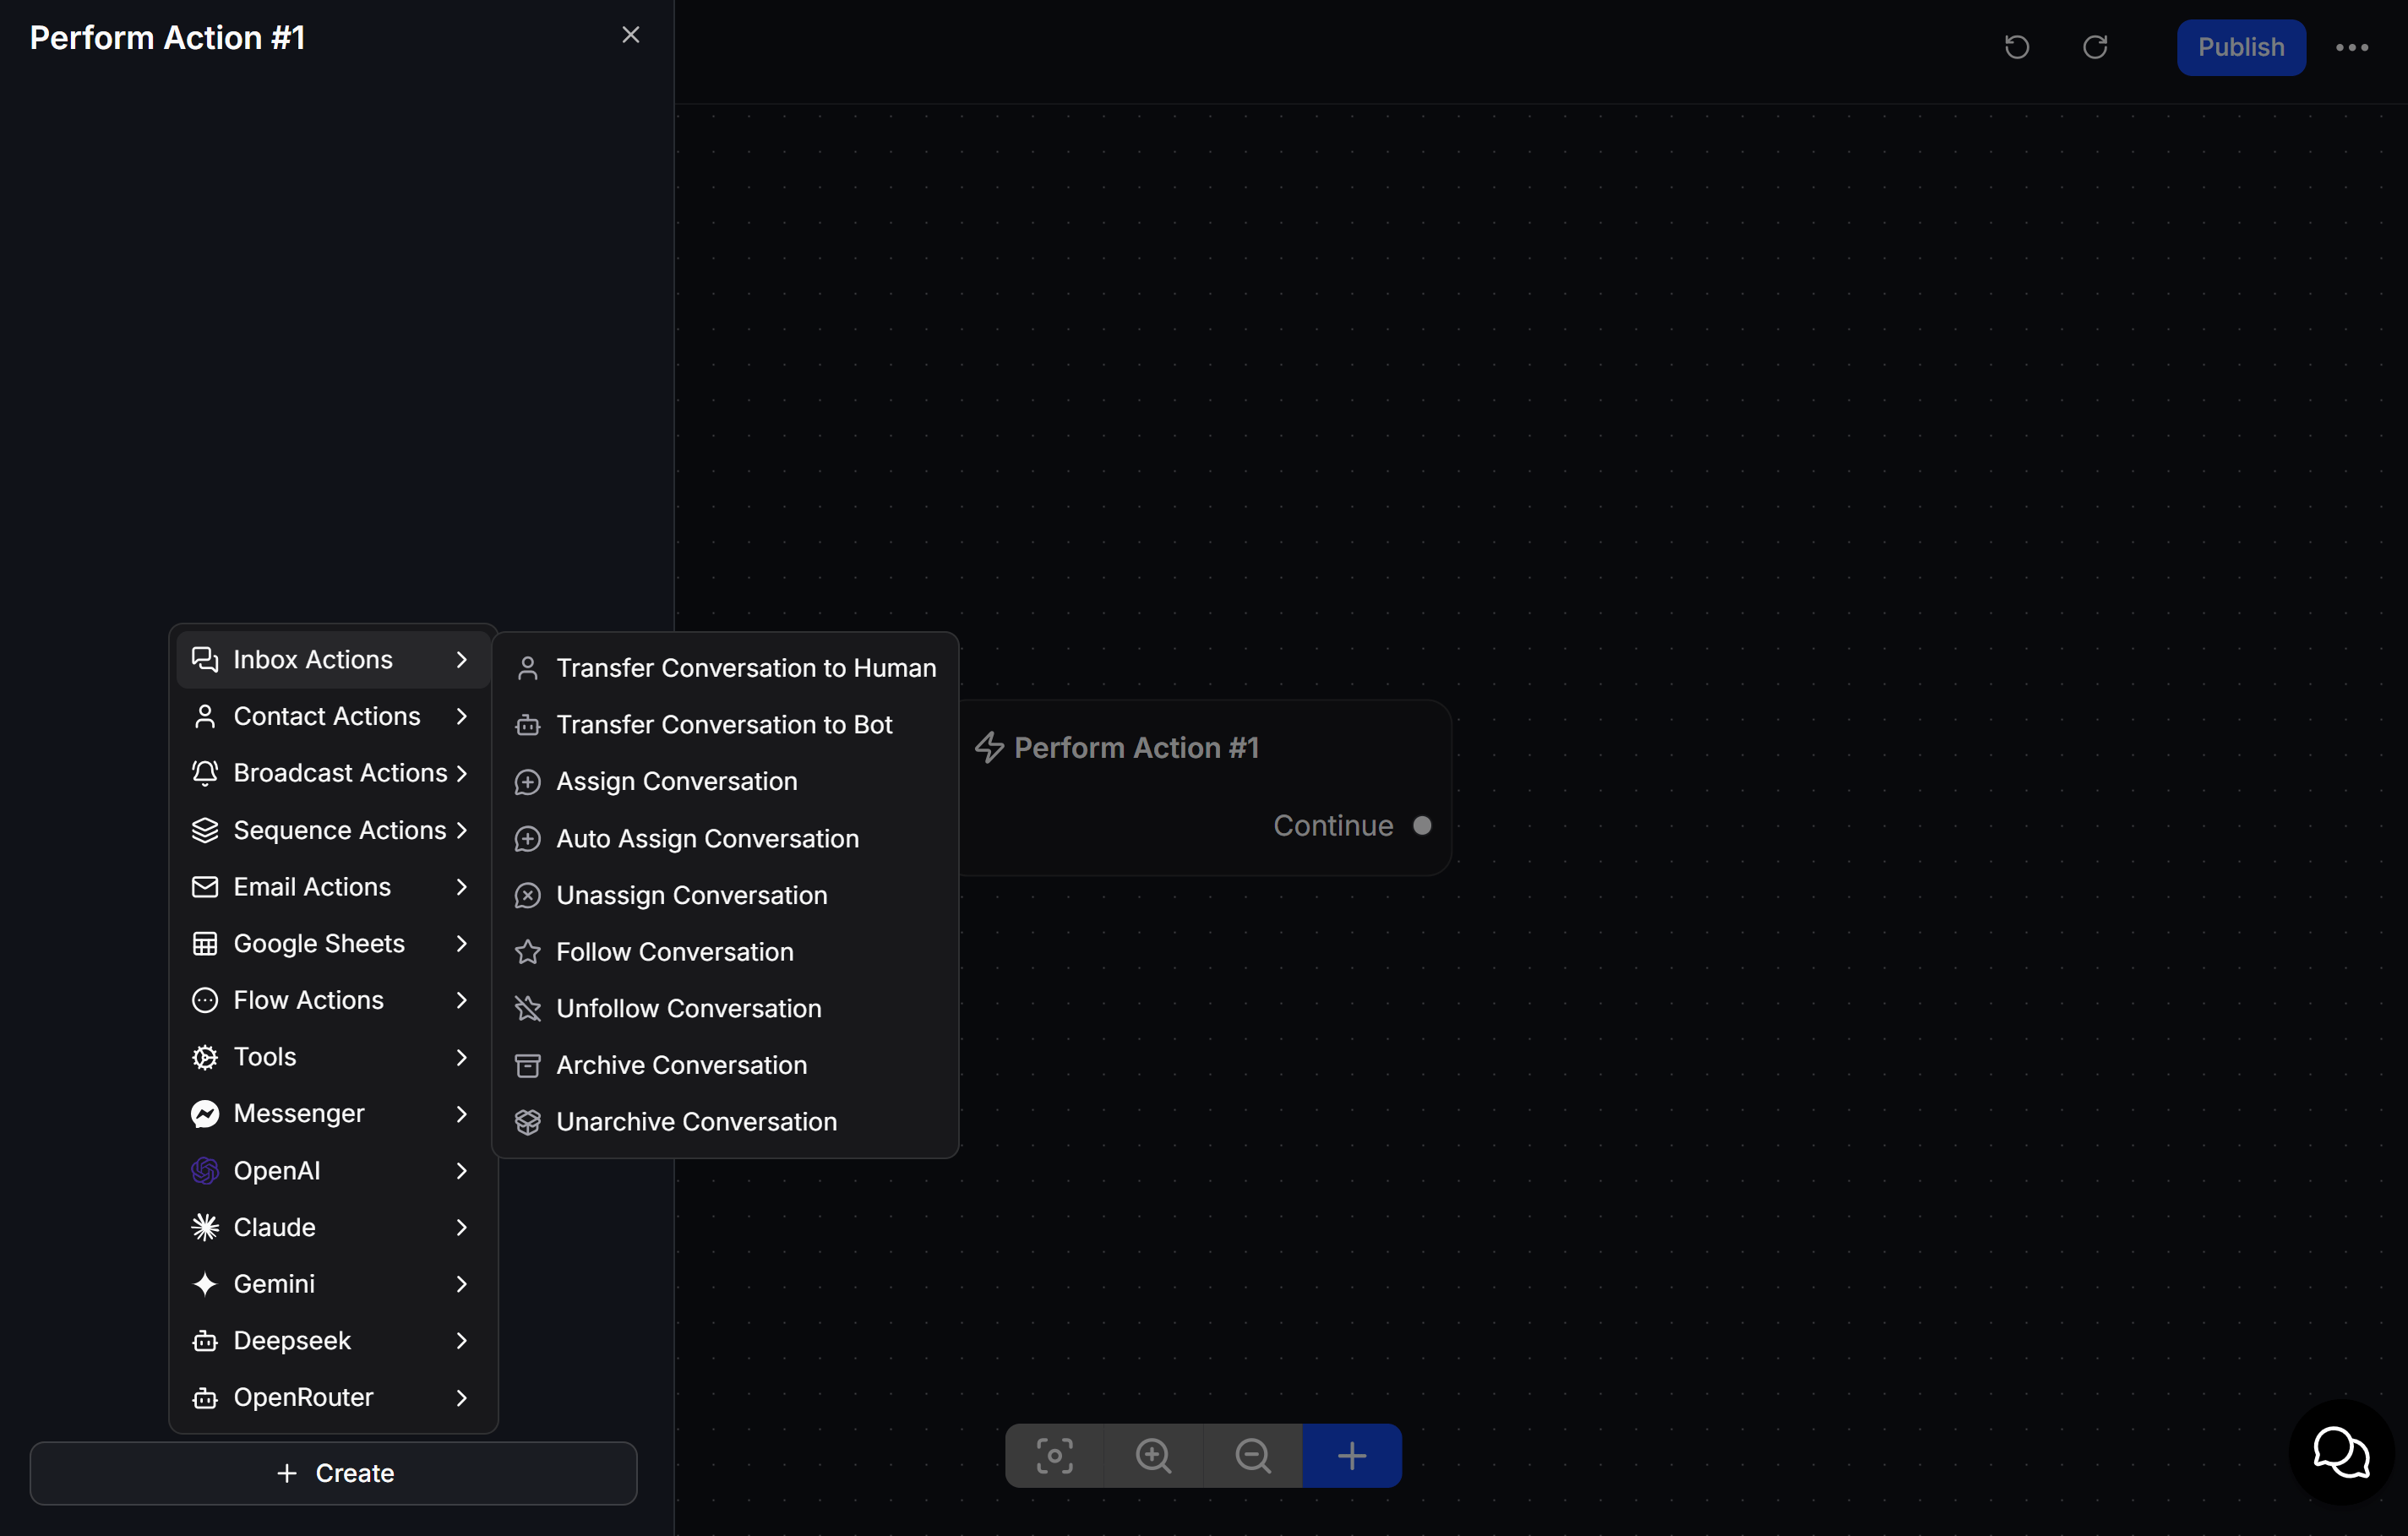2408x1536 pixels.
Task: Expand Messenger submenu chevron
Action: 461,1113
